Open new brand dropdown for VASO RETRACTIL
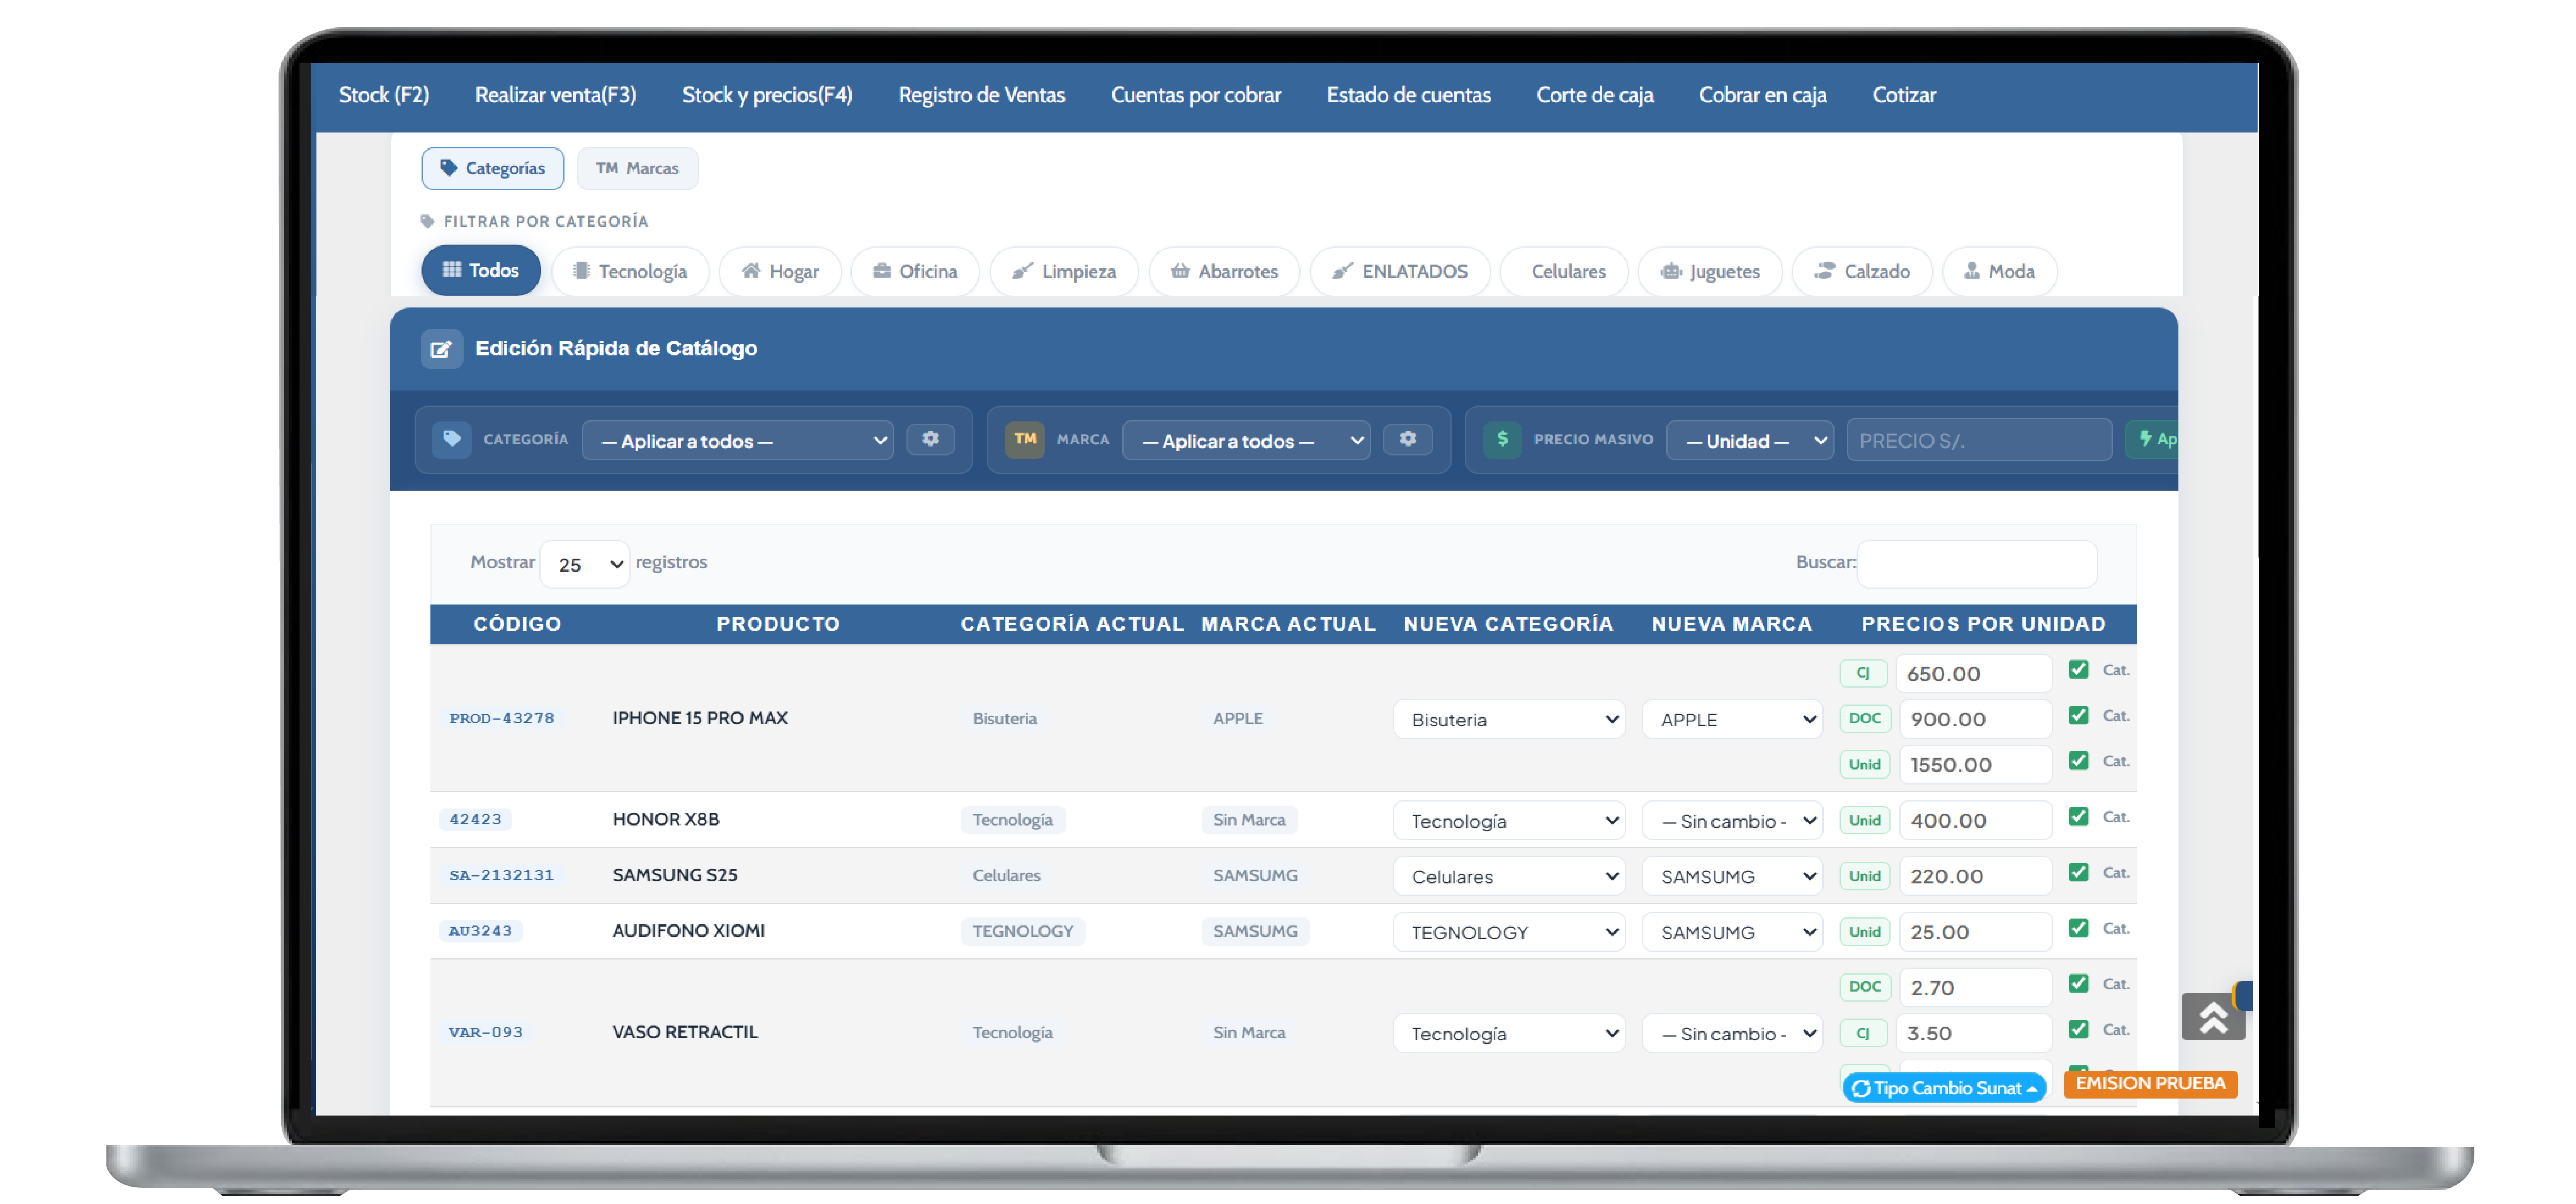2576x1204 pixels. point(1732,1035)
